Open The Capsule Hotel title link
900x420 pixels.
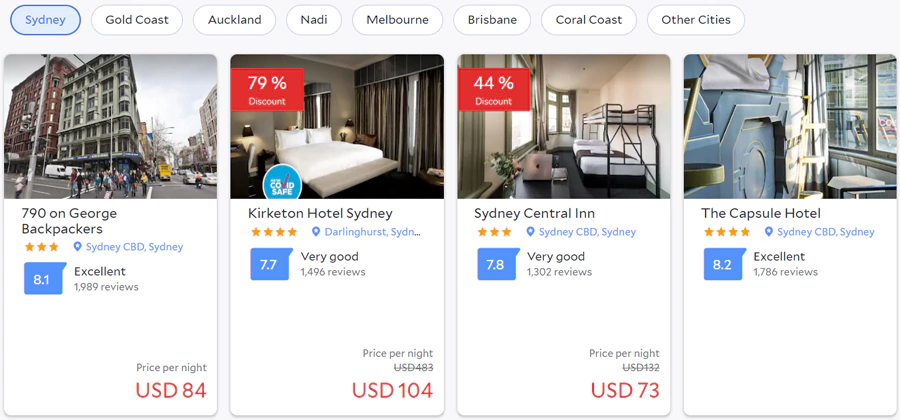(760, 213)
